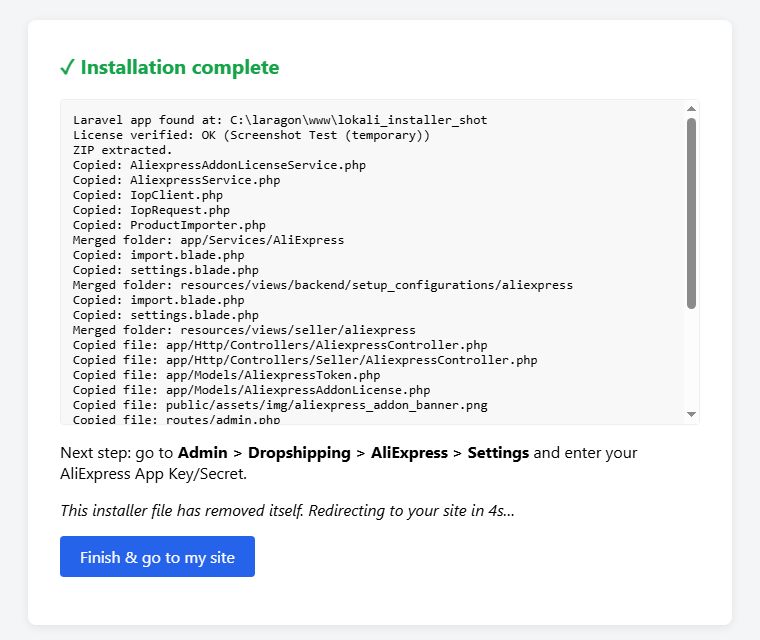This screenshot has width=760, height=640.
Task: Click the bold 'Admin' word in next step
Action: point(203,453)
